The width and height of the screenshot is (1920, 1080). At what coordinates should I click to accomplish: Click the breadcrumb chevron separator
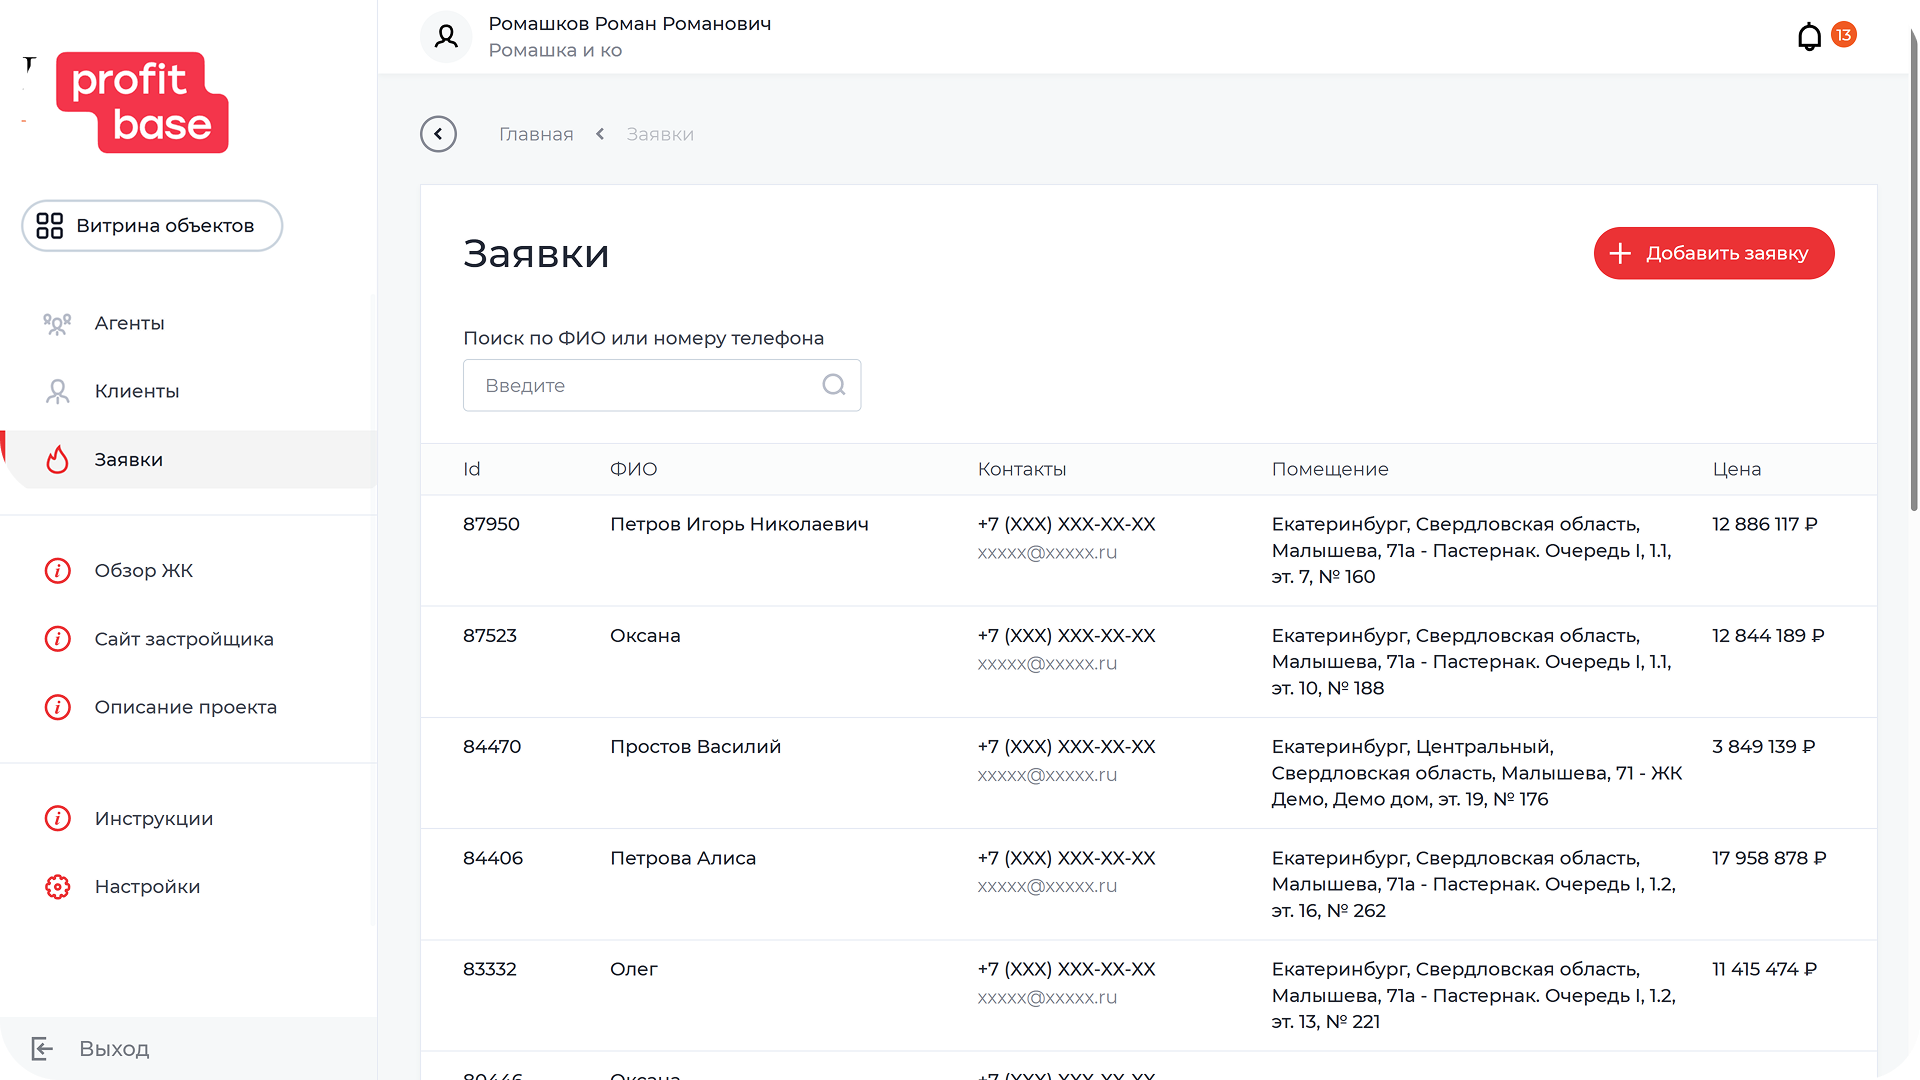pyautogui.click(x=600, y=134)
